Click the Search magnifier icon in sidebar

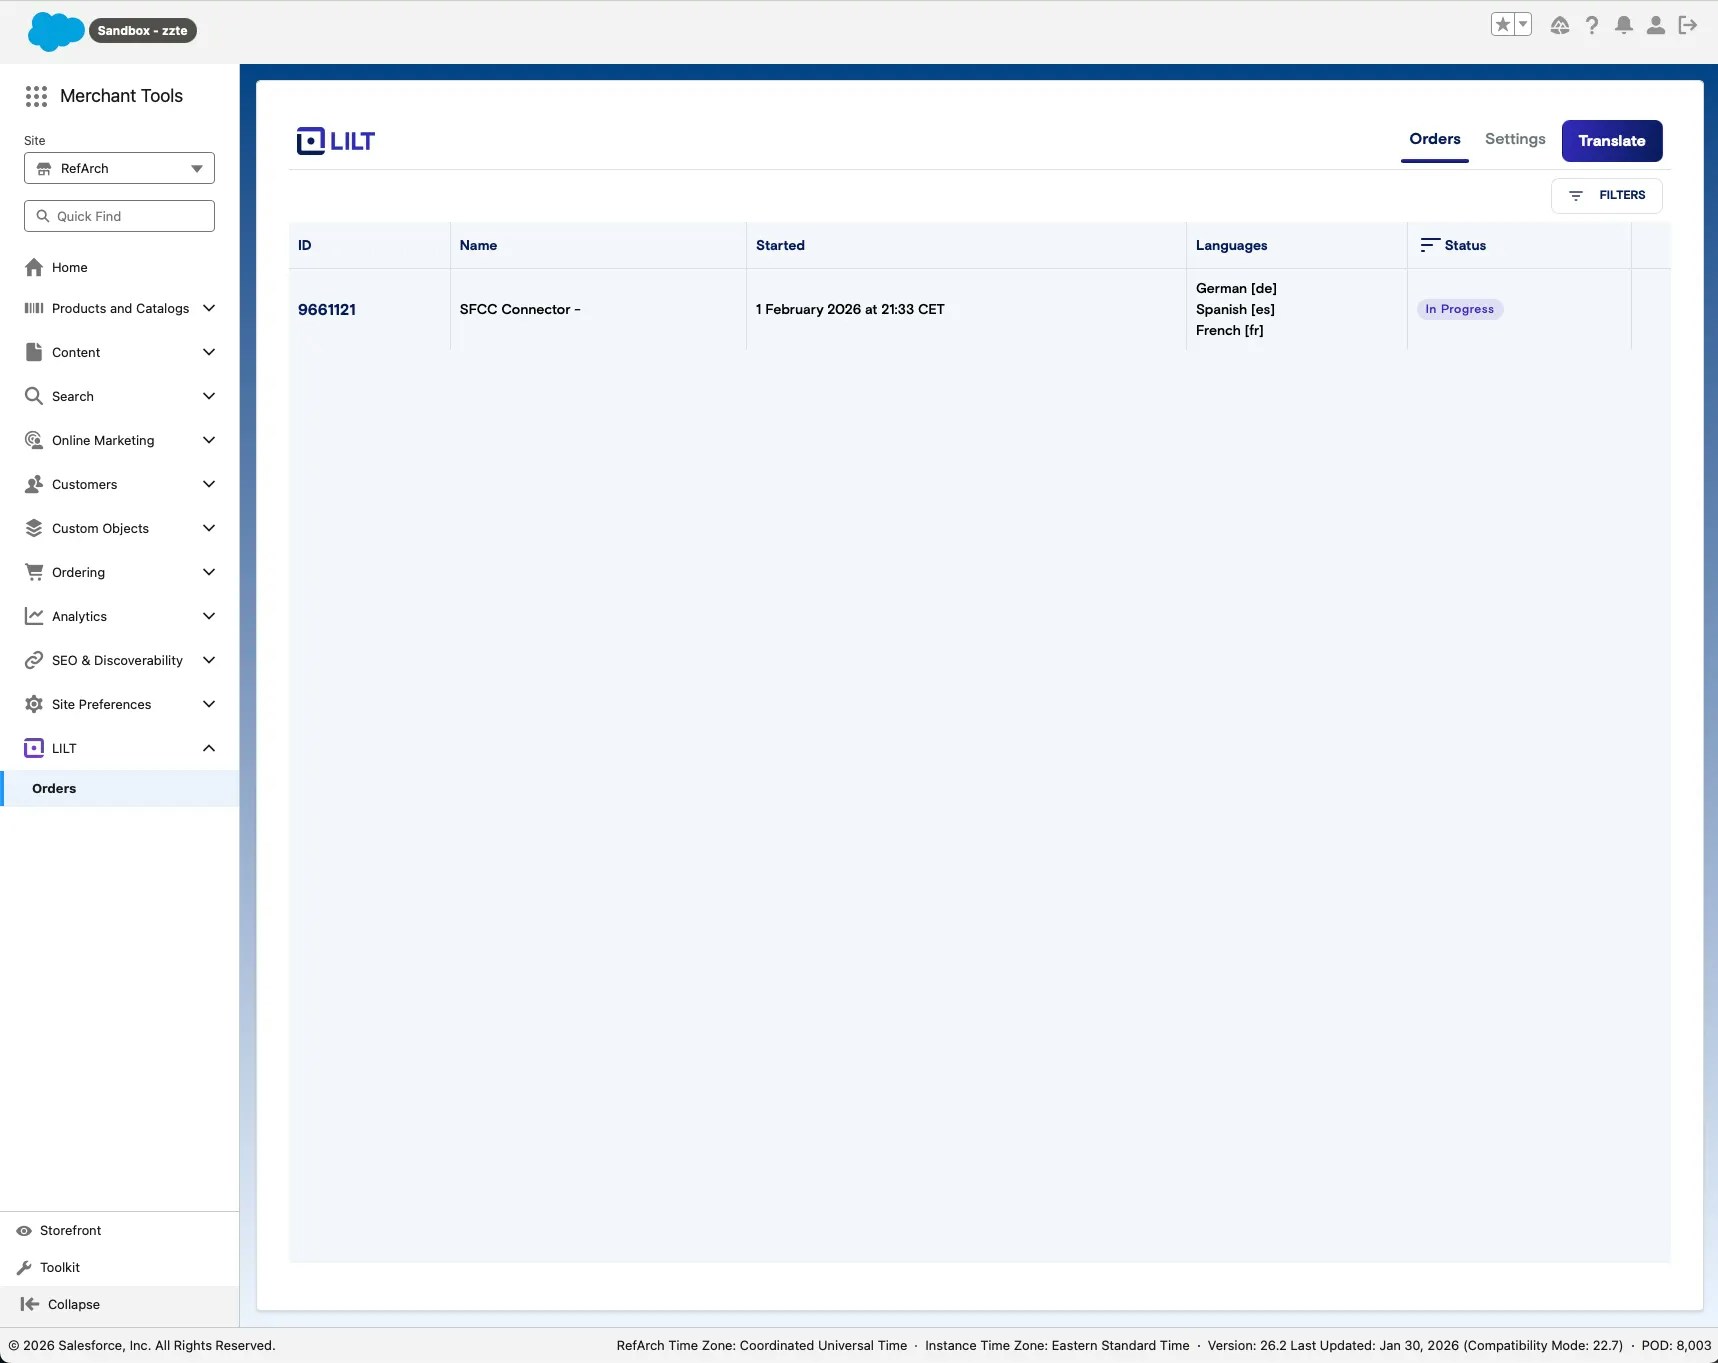coord(34,396)
